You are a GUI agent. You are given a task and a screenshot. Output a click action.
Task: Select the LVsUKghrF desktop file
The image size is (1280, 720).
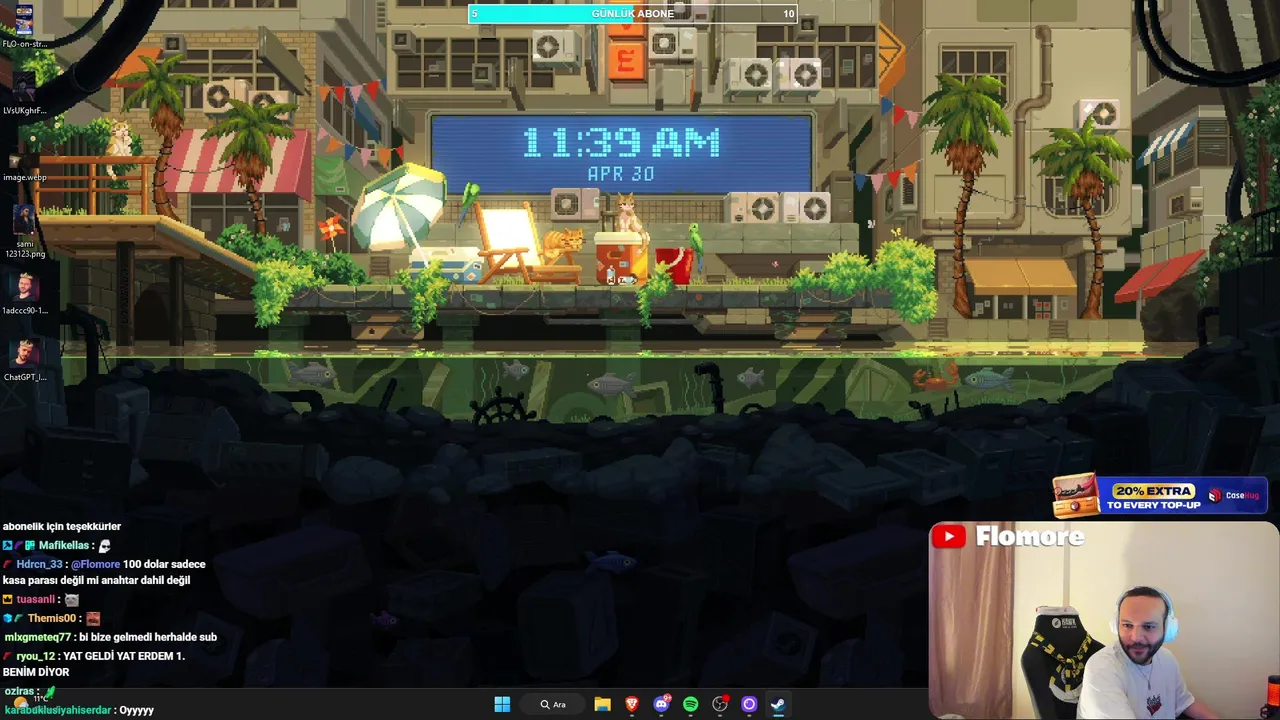click(24, 92)
